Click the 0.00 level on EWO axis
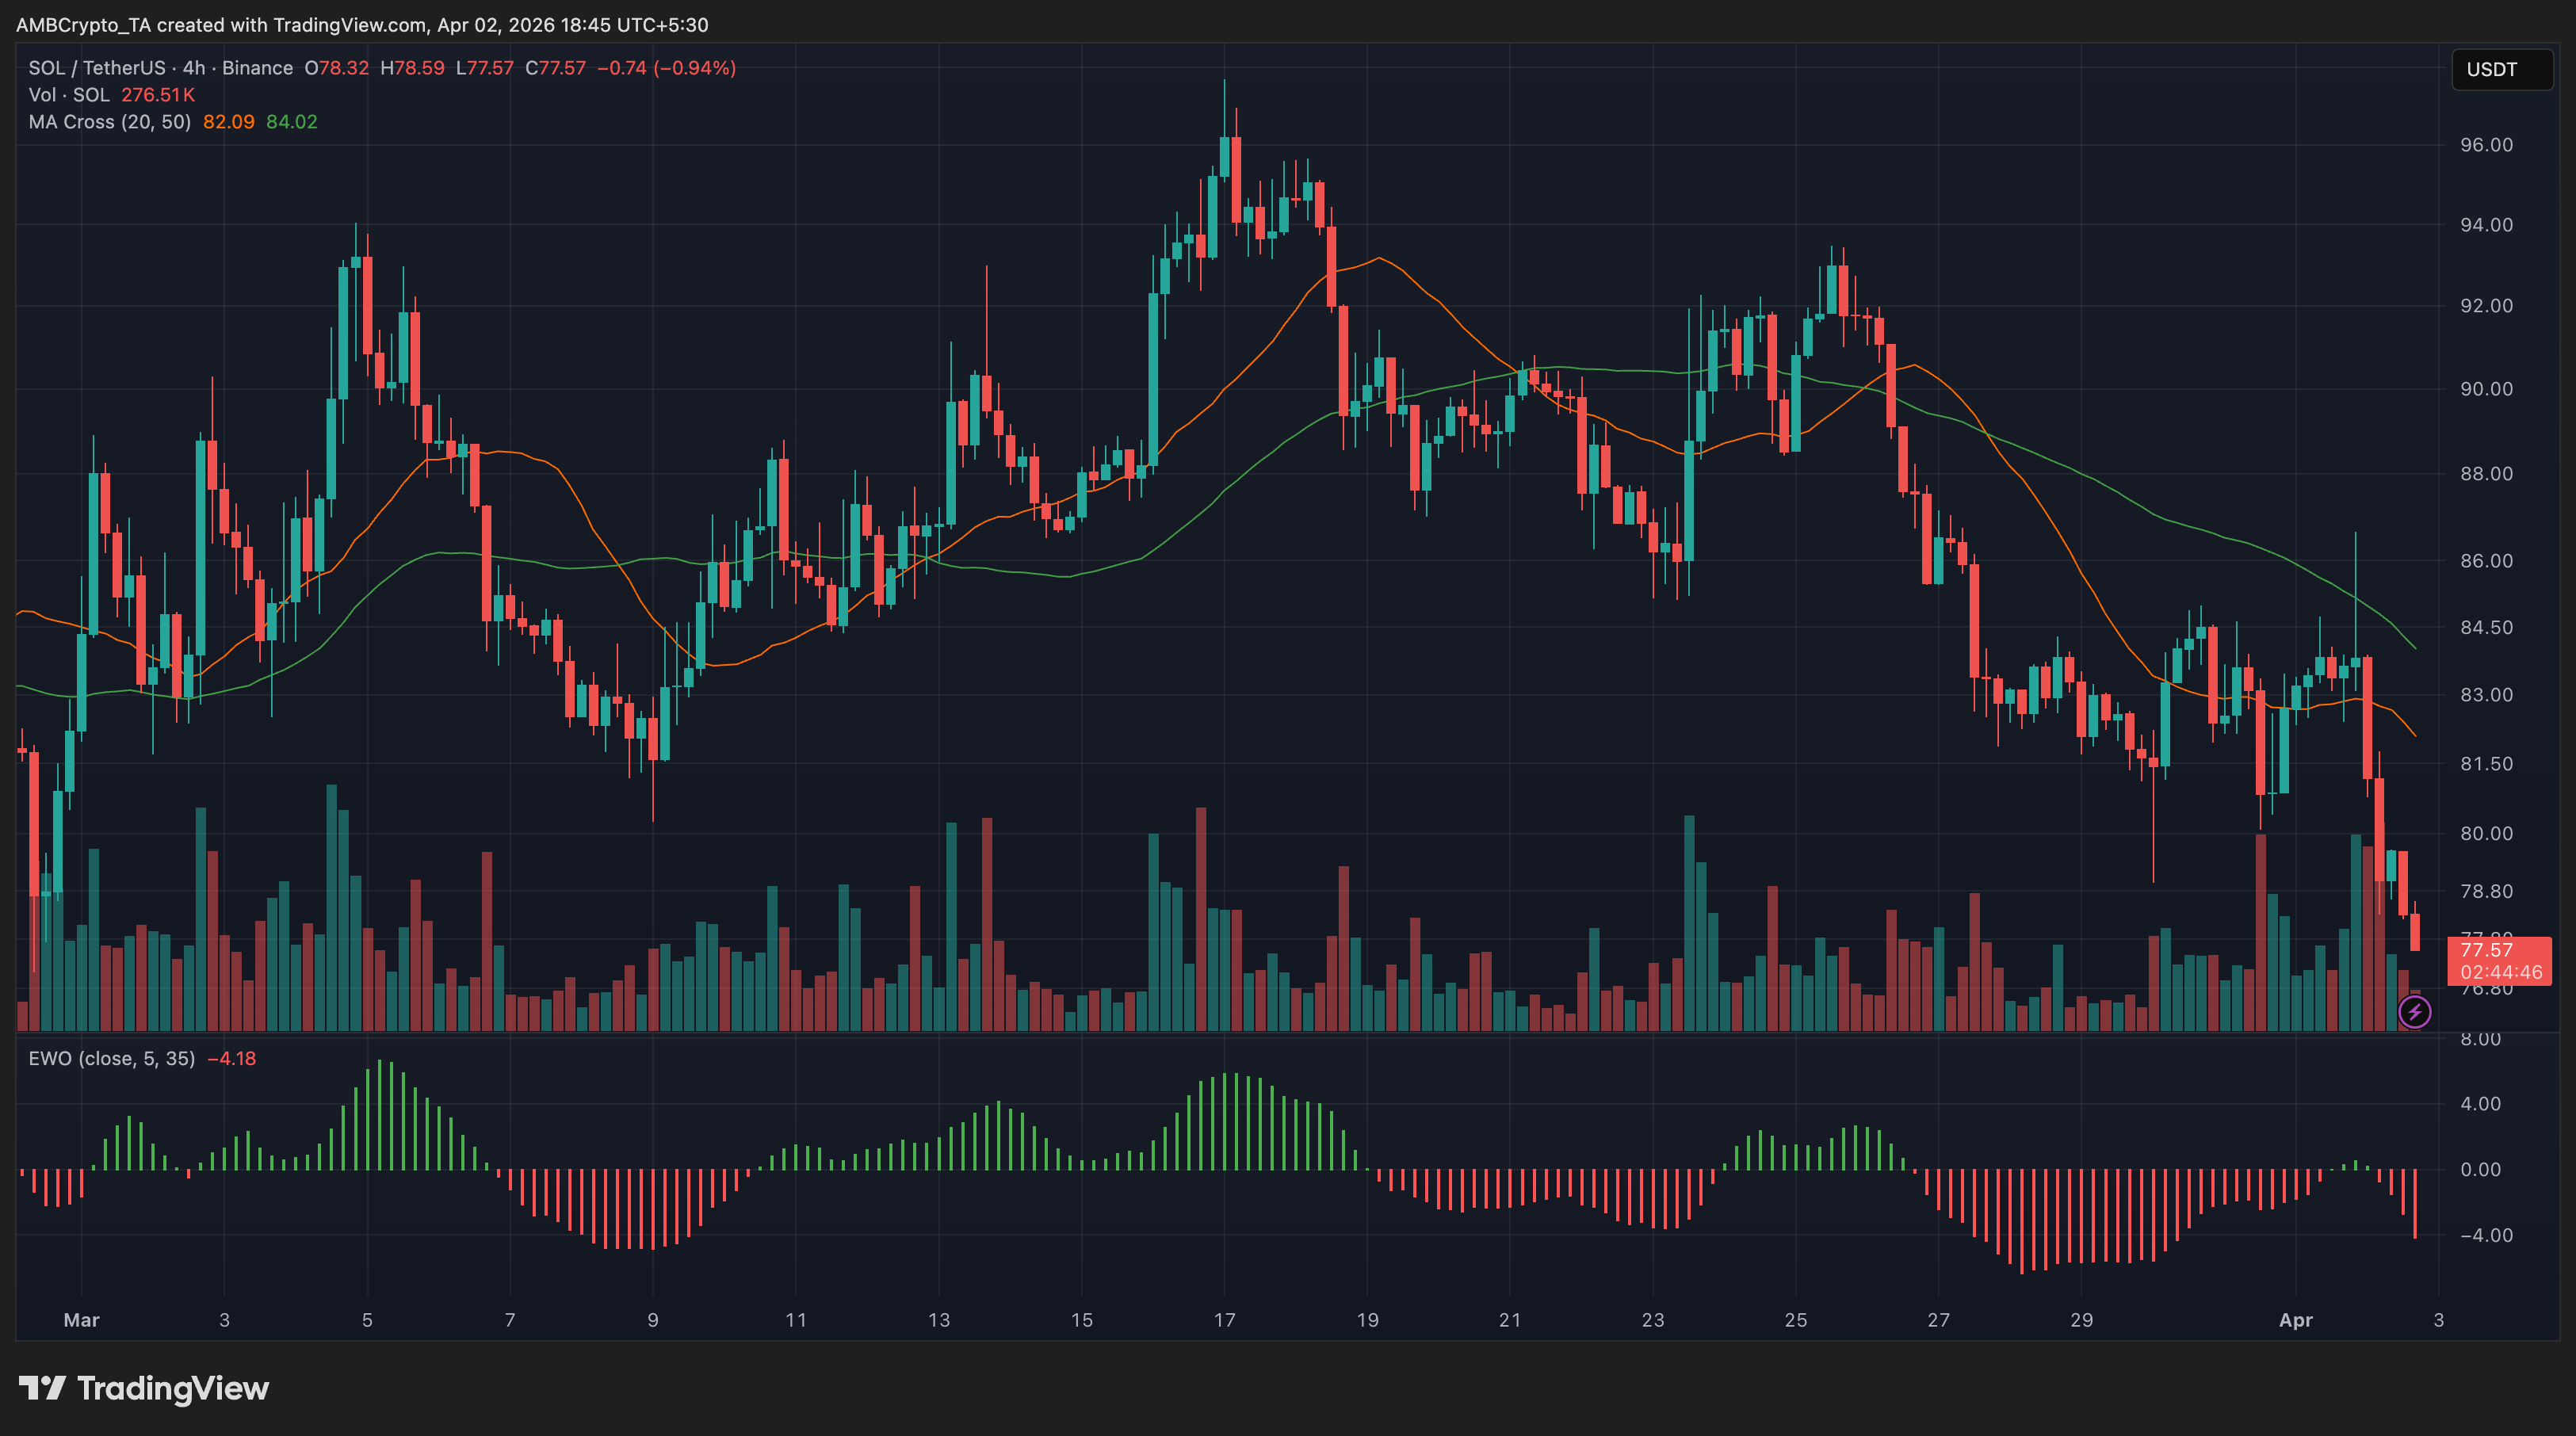This screenshot has width=2576, height=1436. 2480,1169
